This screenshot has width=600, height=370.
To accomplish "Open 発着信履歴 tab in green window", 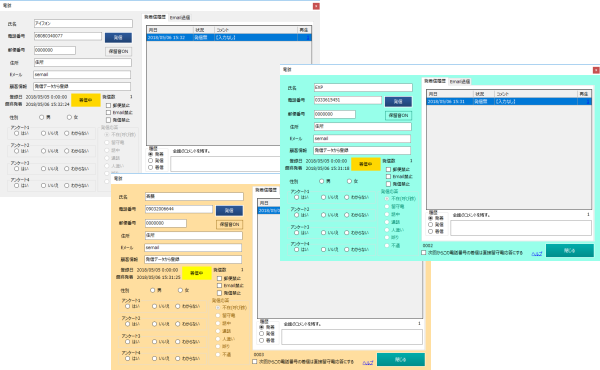I will tap(435, 81).
